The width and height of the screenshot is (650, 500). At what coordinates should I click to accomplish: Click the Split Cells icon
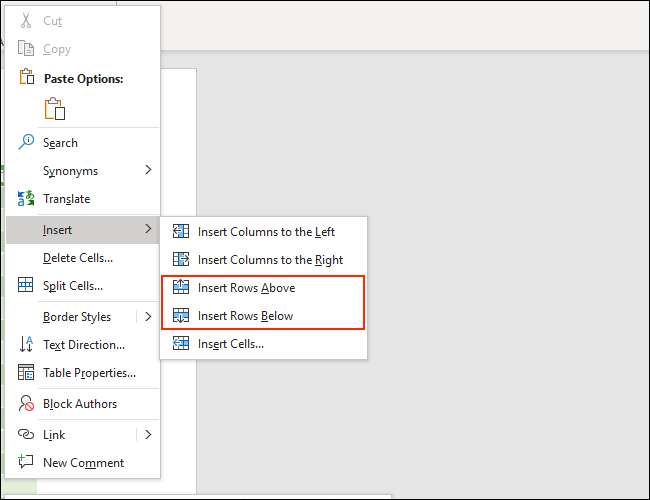pyautogui.click(x=26, y=286)
